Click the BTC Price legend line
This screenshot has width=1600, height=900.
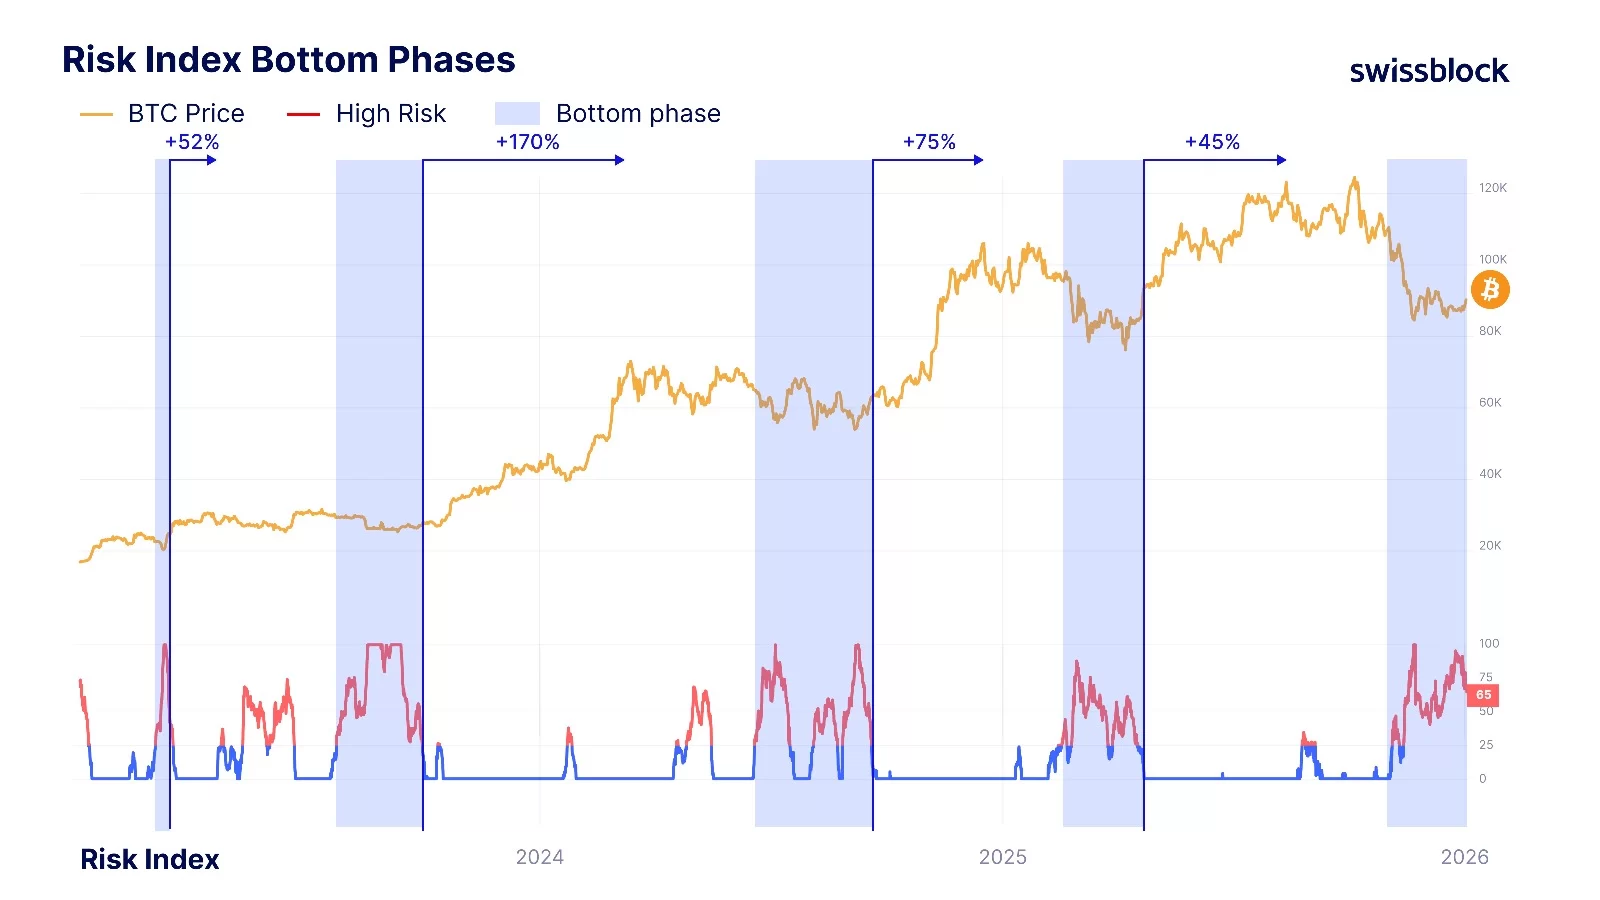point(96,114)
